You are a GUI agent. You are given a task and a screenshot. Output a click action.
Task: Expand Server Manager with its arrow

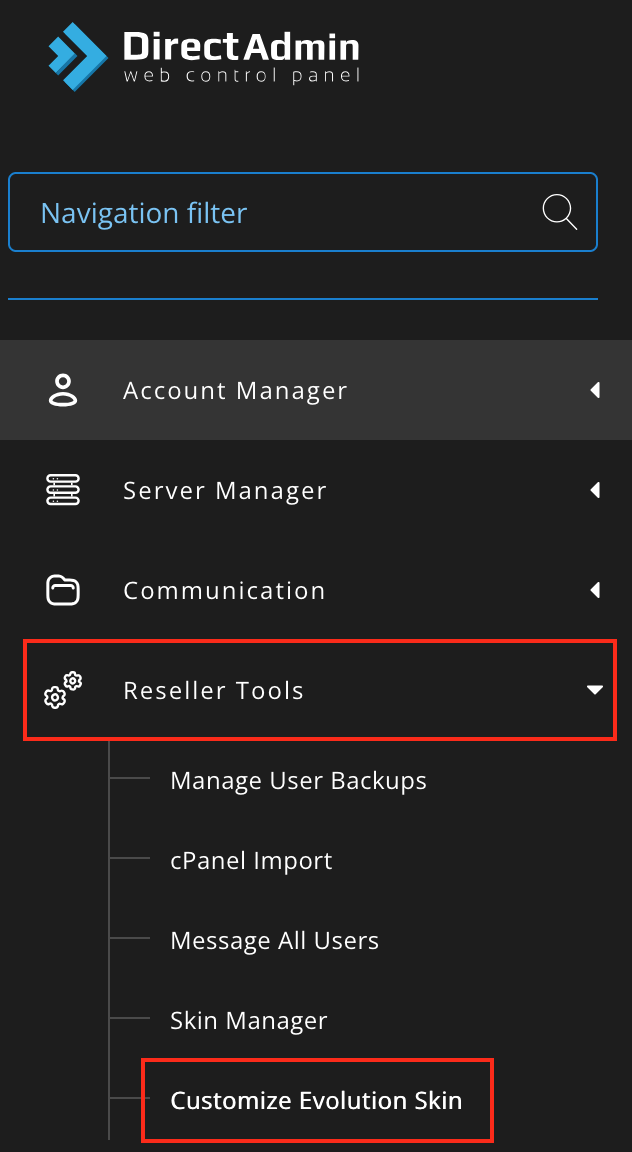point(595,490)
